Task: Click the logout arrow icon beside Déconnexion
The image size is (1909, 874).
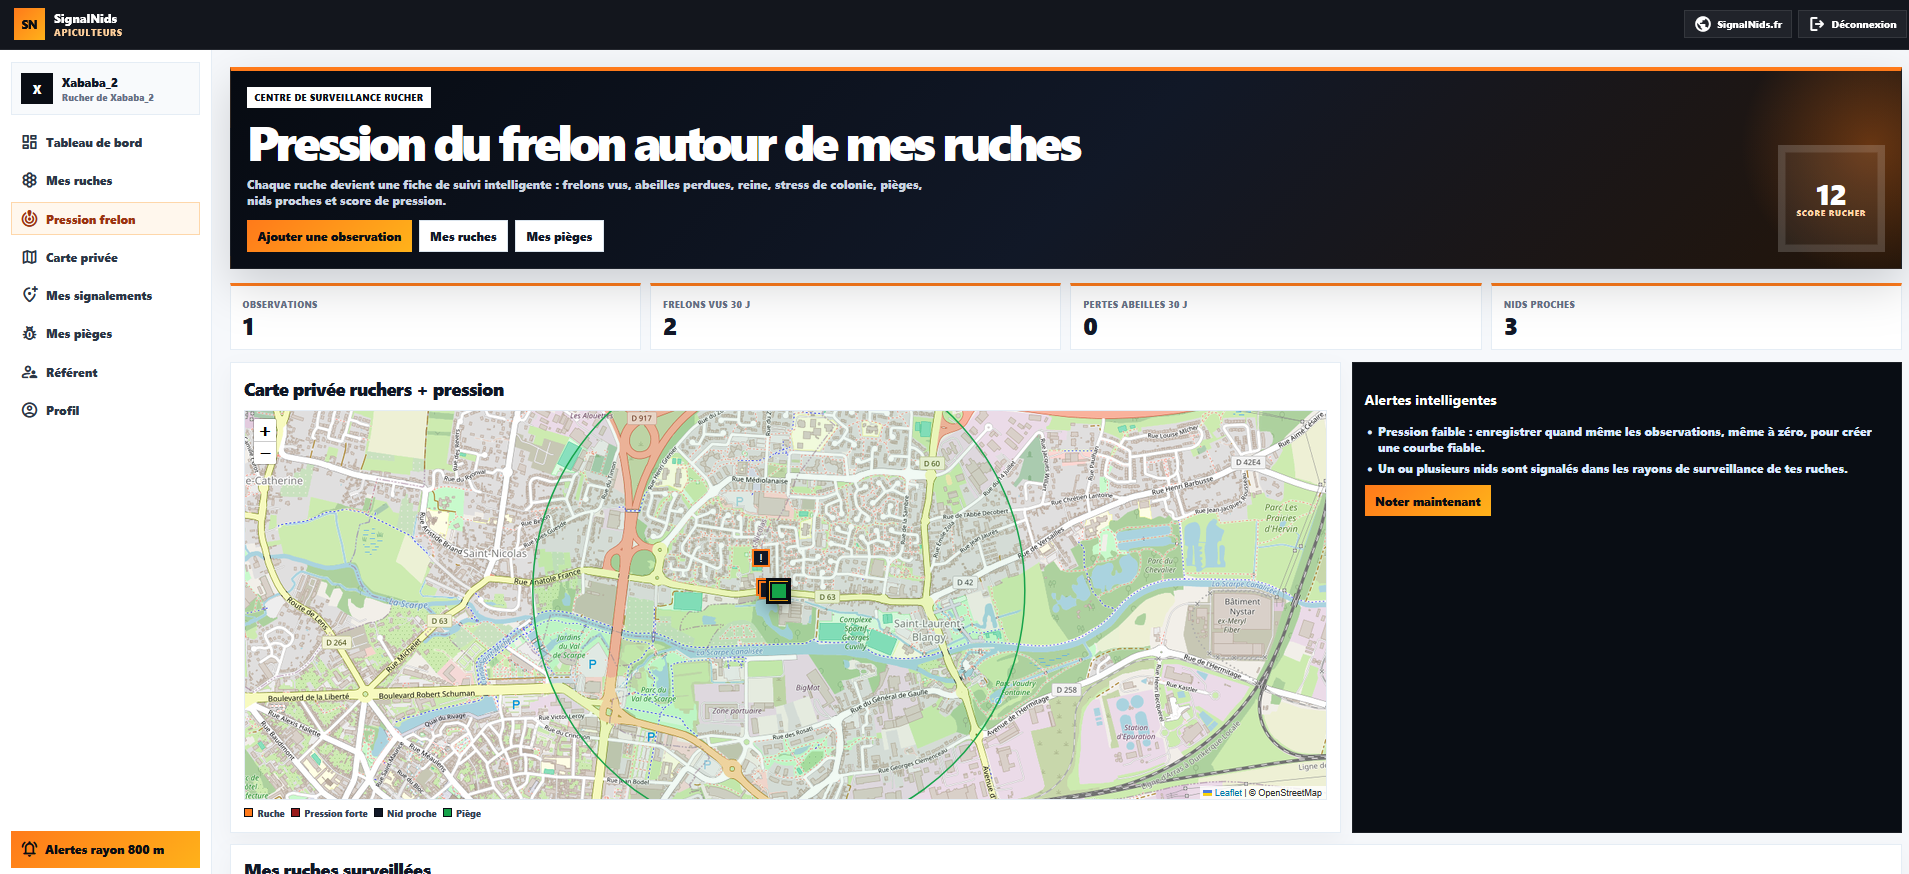Action: pos(1817,24)
